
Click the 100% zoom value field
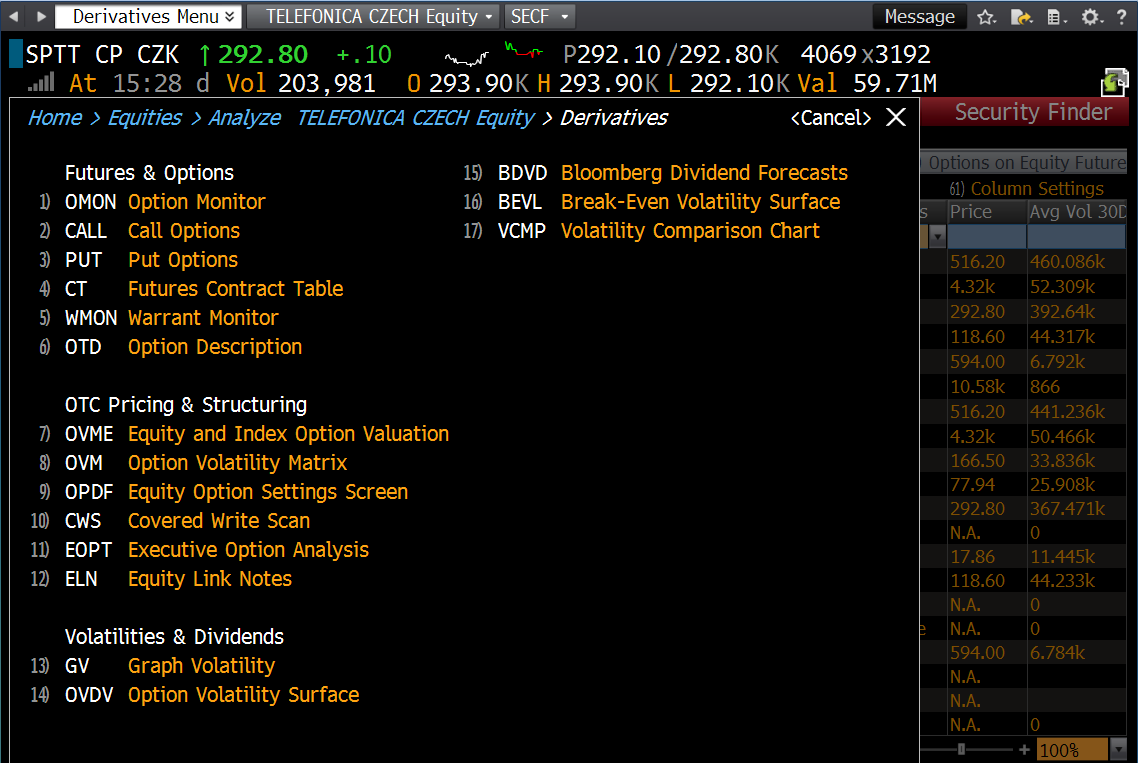[1072, 750]
